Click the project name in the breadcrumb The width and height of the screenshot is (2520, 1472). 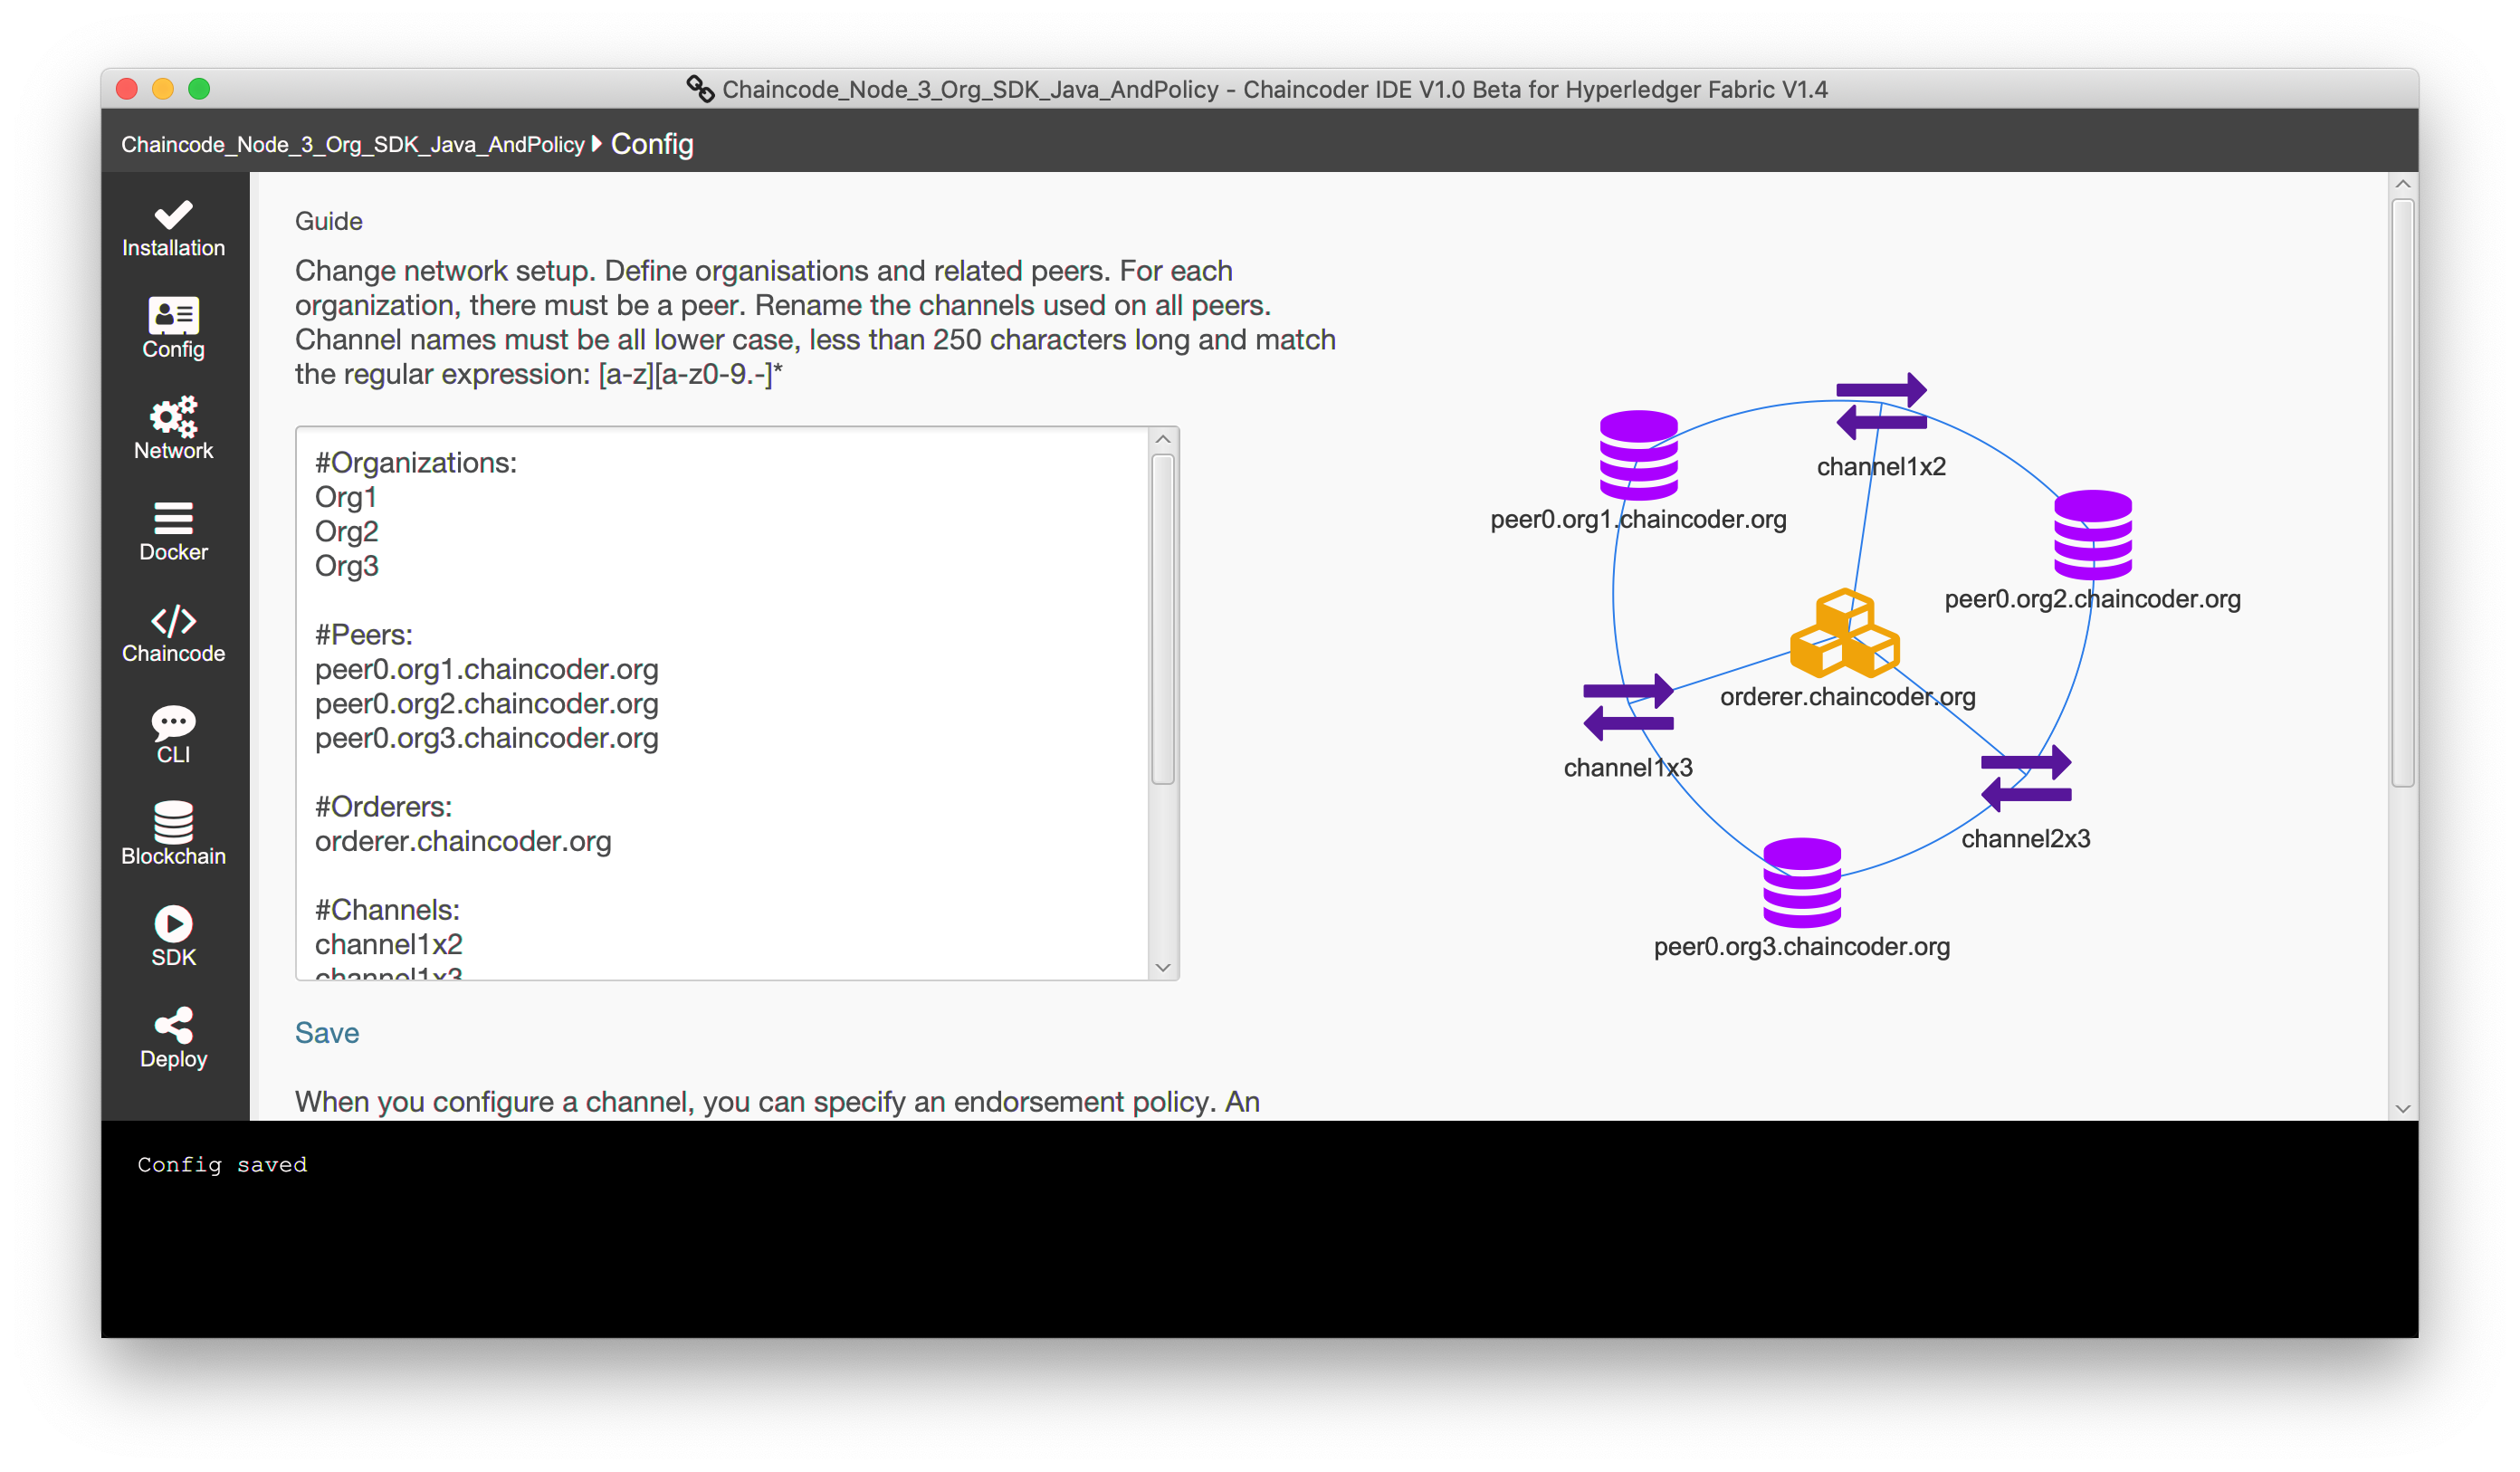tap(352, 145)
